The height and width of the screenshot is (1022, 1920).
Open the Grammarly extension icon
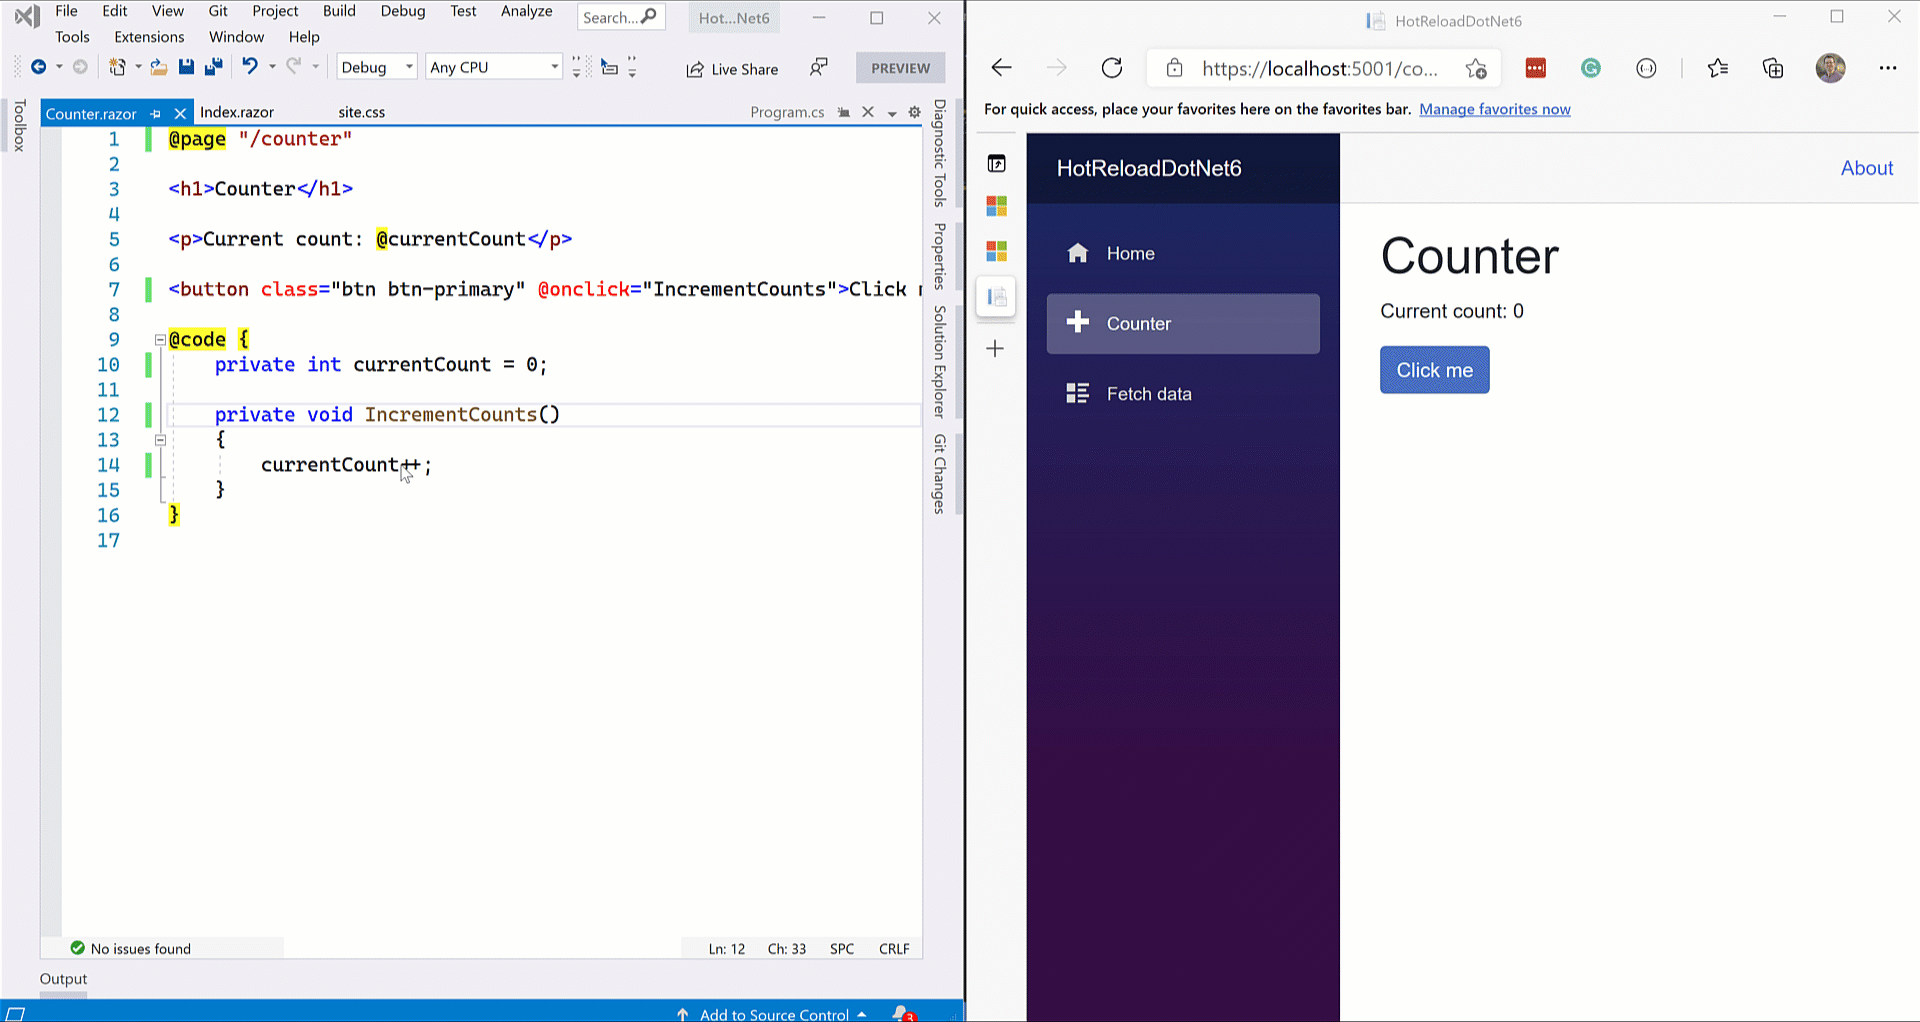pyautogui.click(x=1590, y=68)
